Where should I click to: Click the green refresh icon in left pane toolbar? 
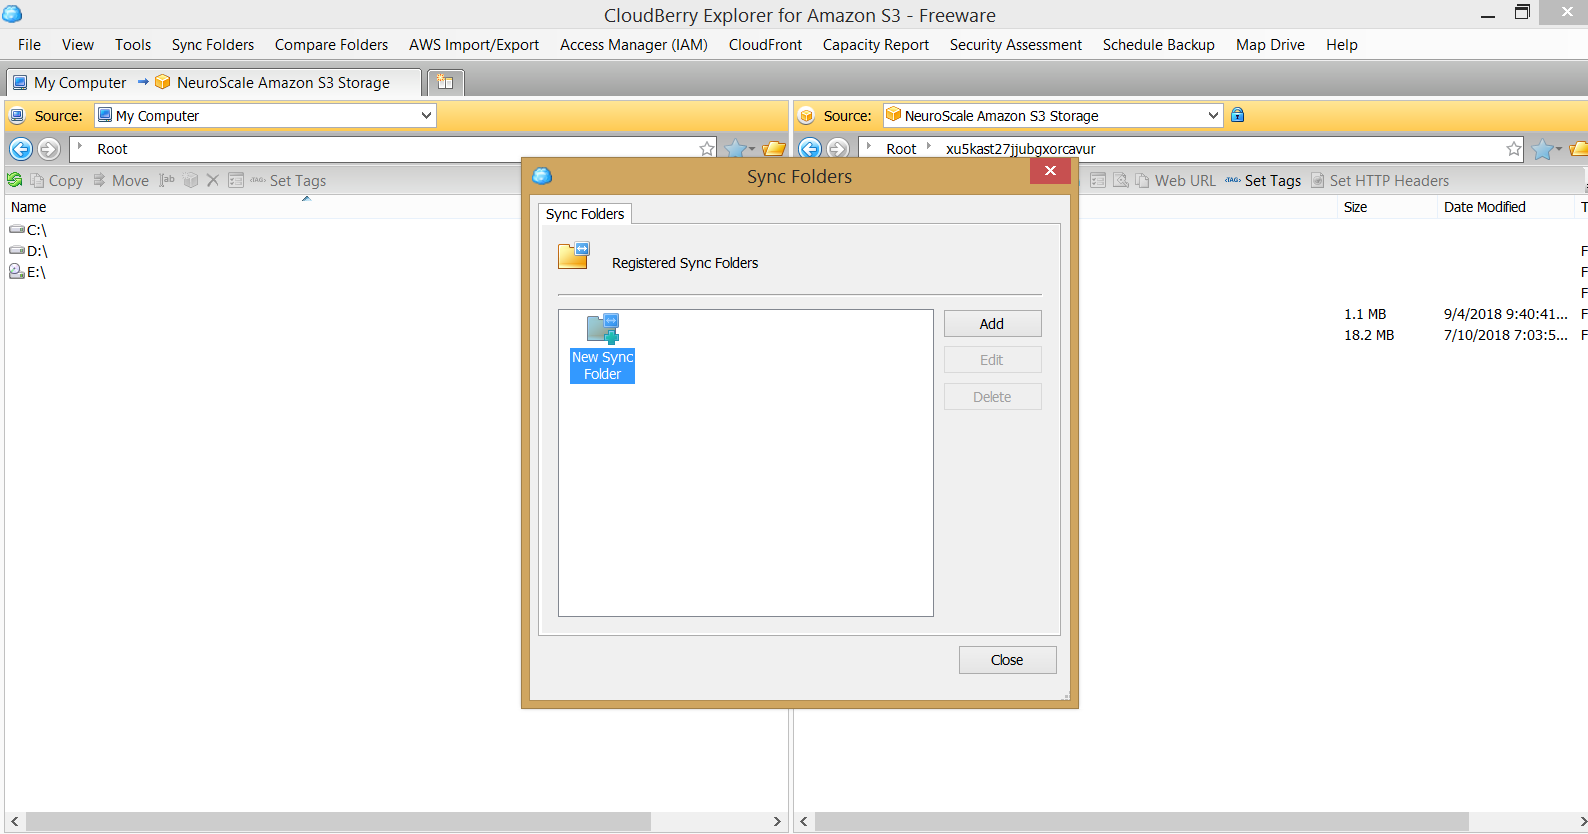(x=14, y=180)
